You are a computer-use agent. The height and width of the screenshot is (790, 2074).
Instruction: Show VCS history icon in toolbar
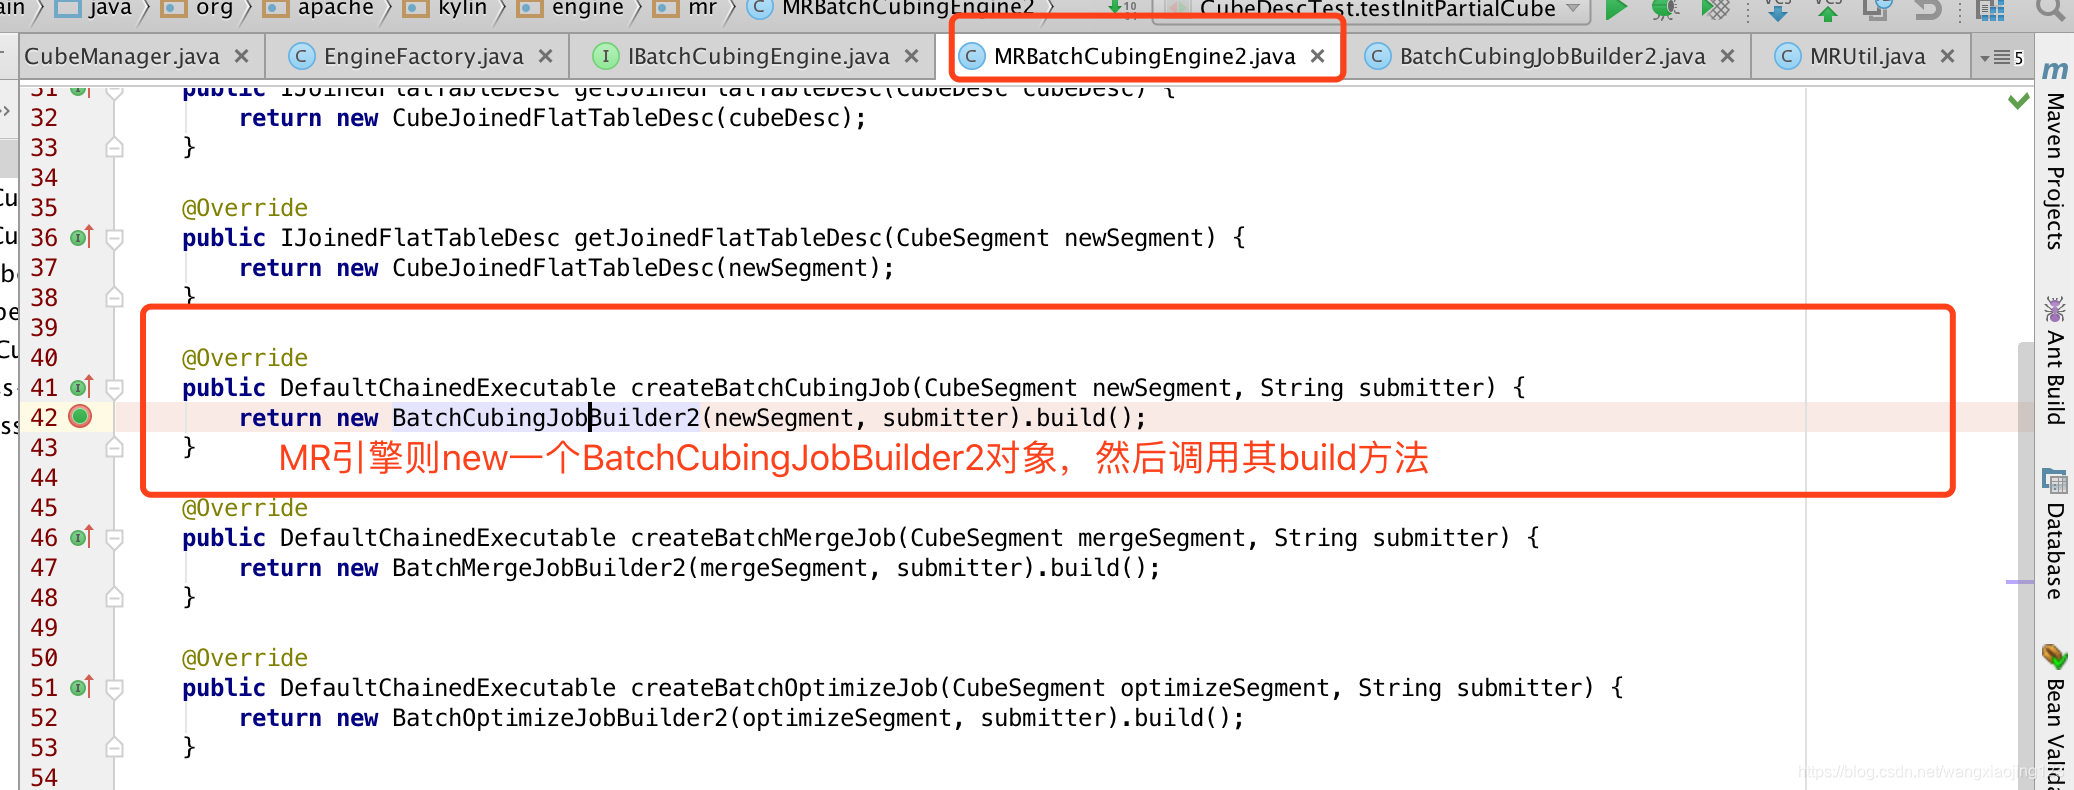pos(1876,9)
